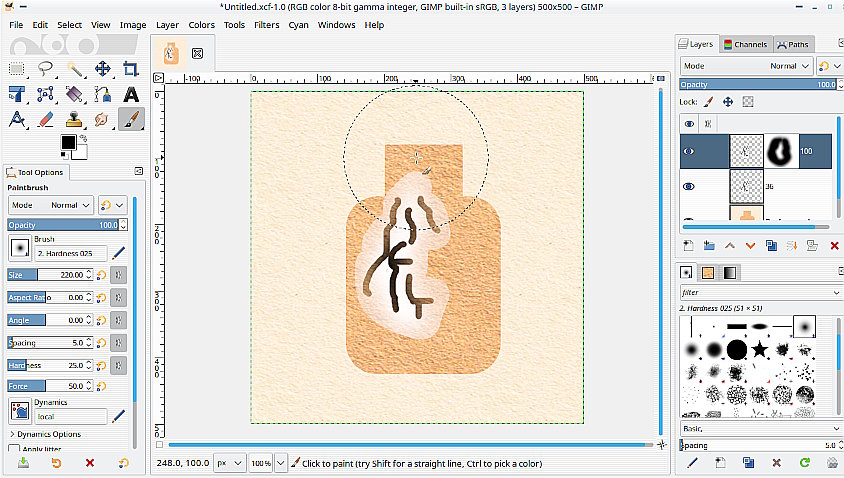Open the Layers panel Mode dropdown

coord(746,66)
